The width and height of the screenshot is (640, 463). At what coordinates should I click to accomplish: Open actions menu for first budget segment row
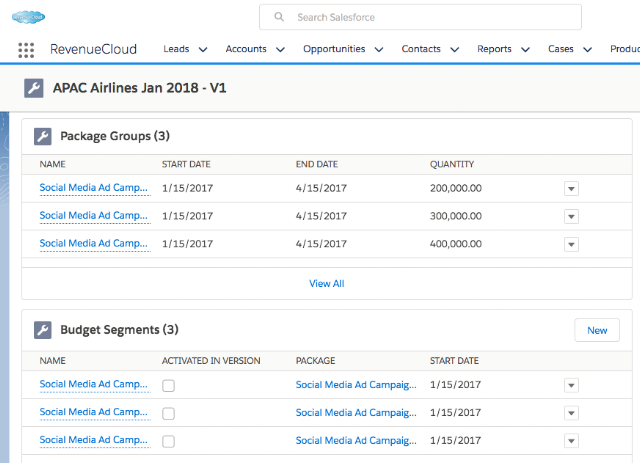tap(571, 385)
